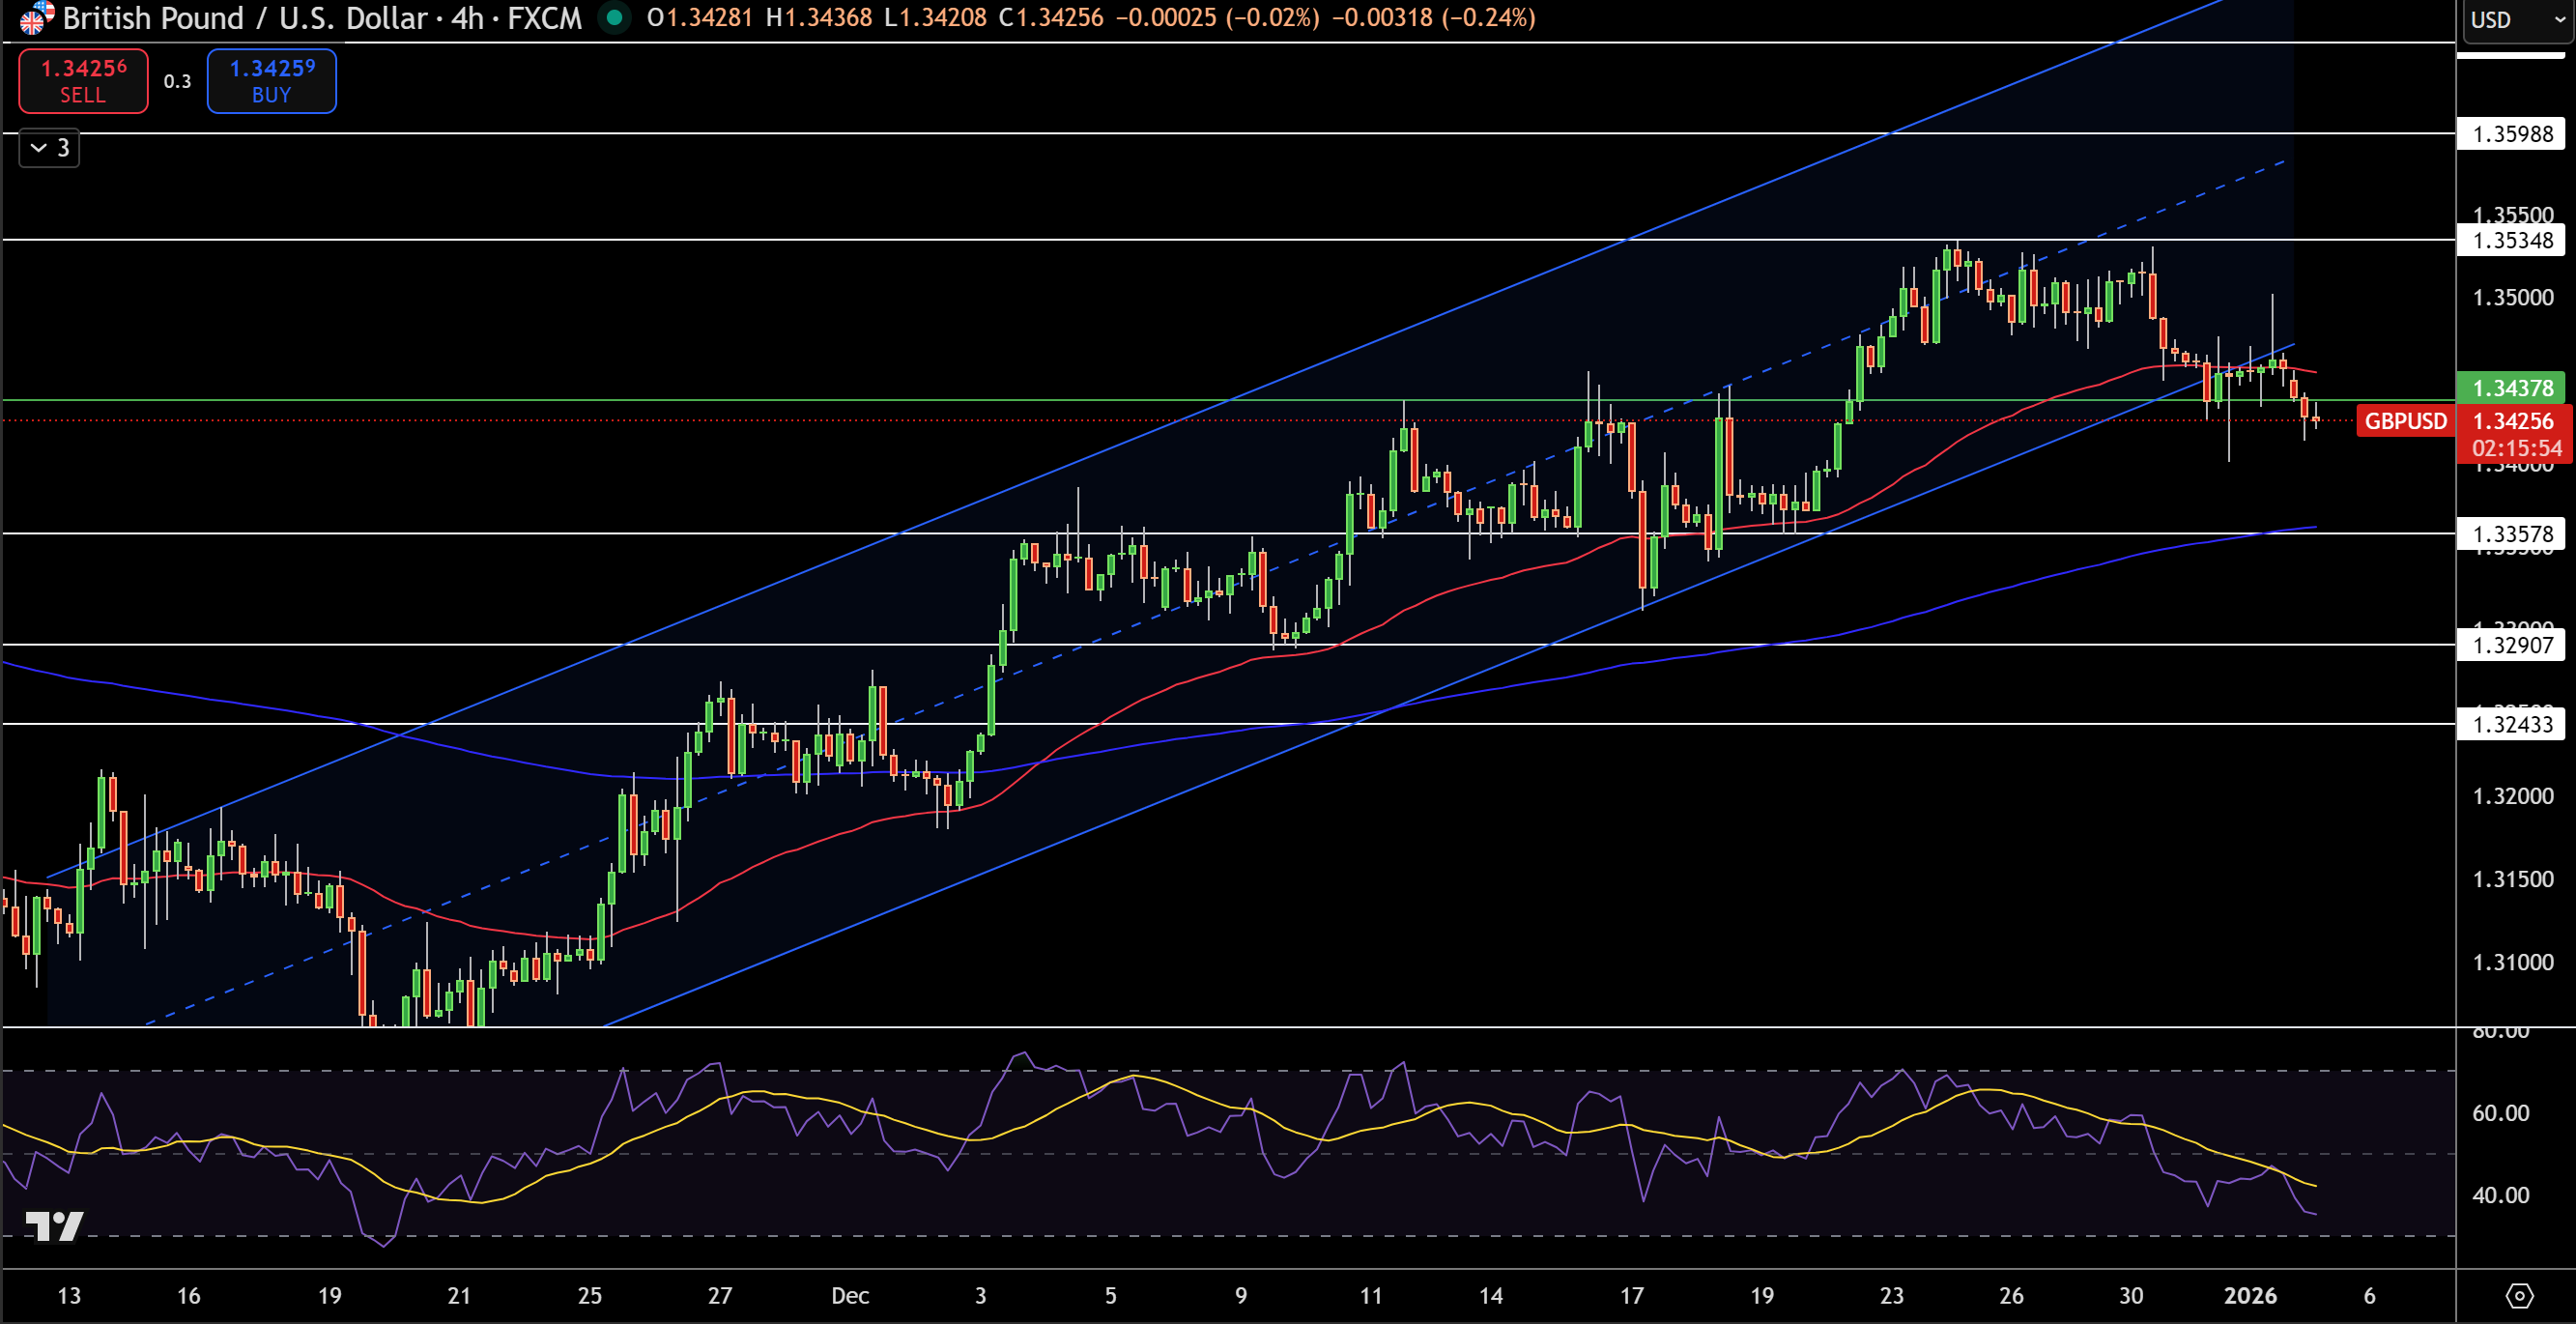Click the 1.32000 price scale label
Screen dimensions: 2576x1324
point(2513,796)
